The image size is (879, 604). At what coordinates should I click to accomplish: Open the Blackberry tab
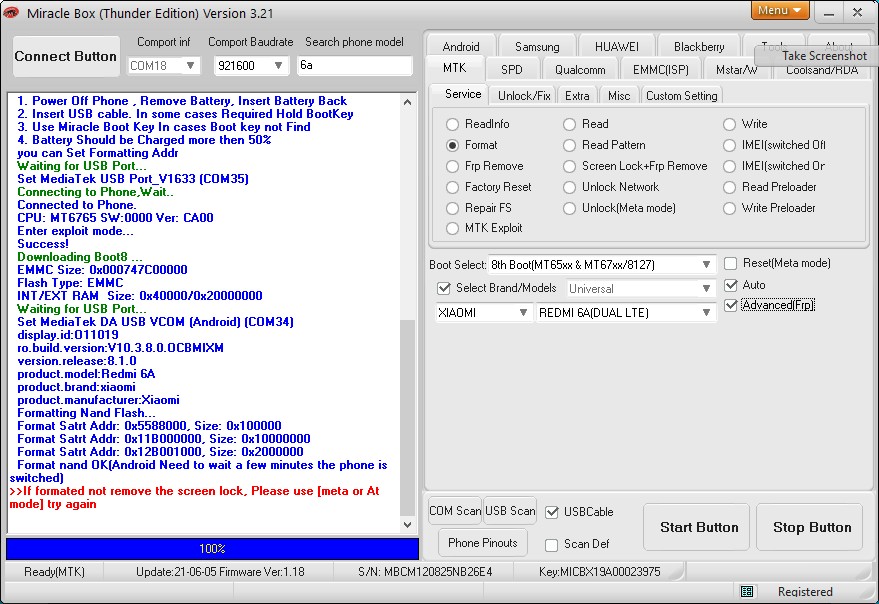tap(699, 47)
